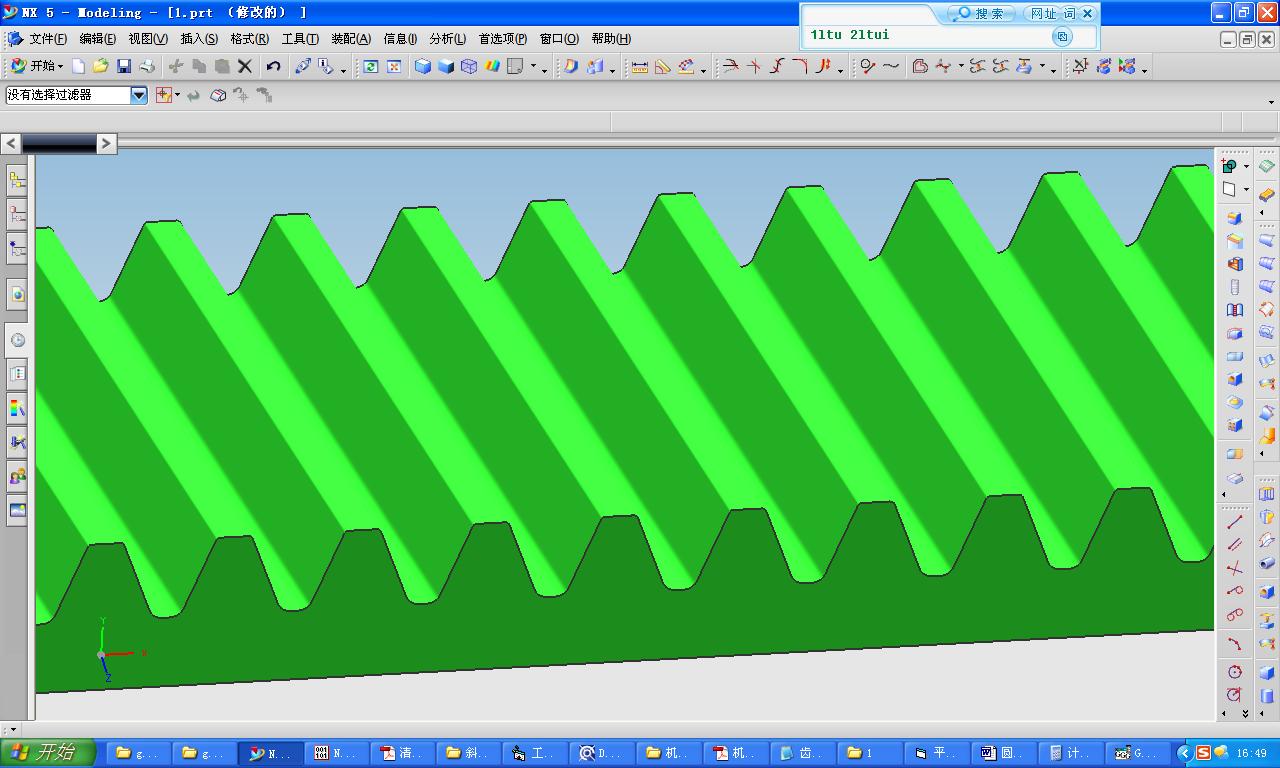Click the Circle curve tool in right toolbar
Viewport: 1280px width, 768px height.
coord(1235,672)
